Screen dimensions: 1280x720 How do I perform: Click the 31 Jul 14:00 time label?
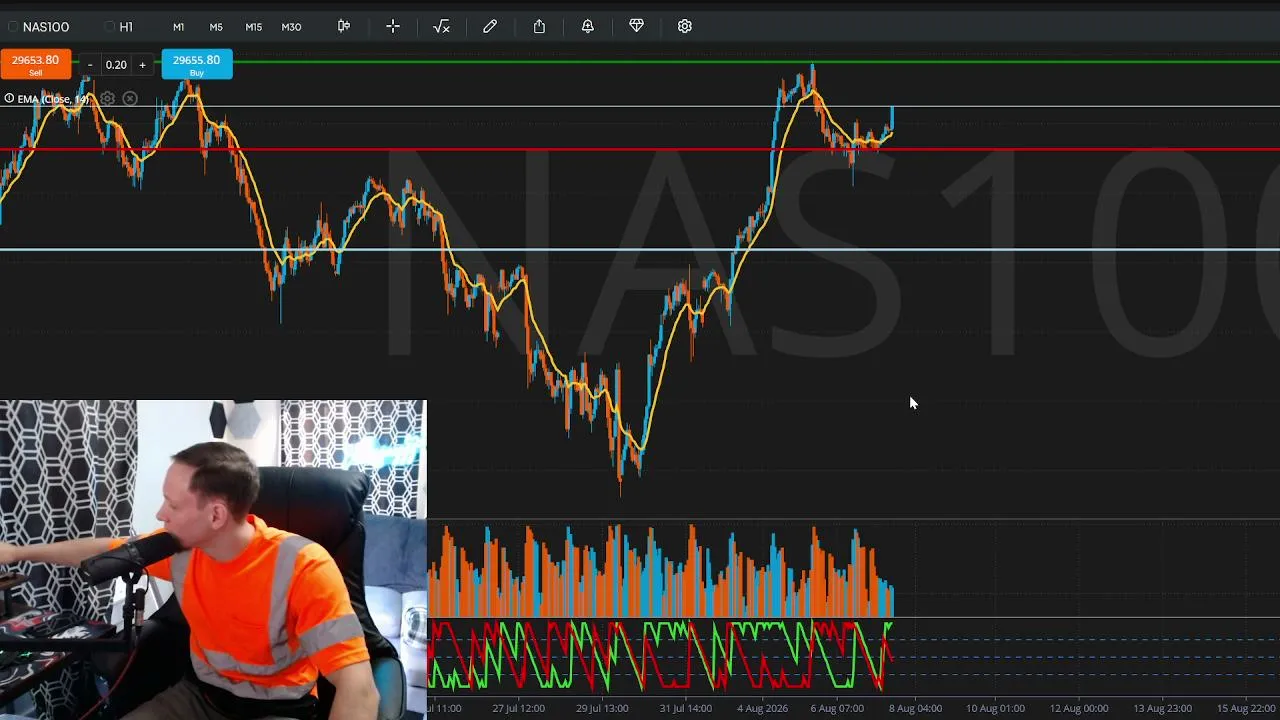click(x=685, y=708)
